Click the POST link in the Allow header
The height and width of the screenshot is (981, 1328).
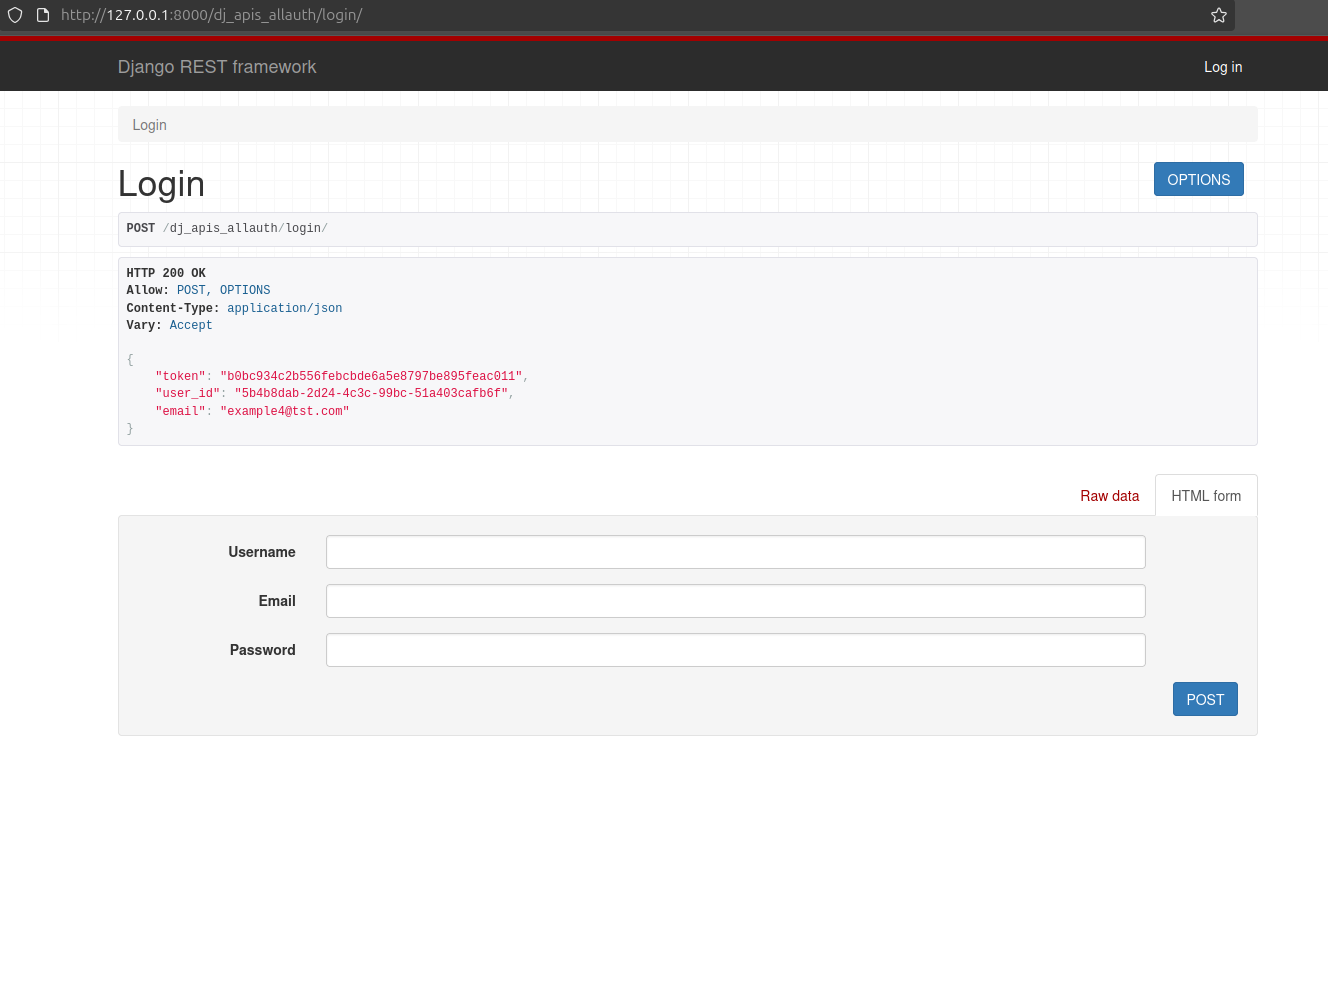[191, 290]
